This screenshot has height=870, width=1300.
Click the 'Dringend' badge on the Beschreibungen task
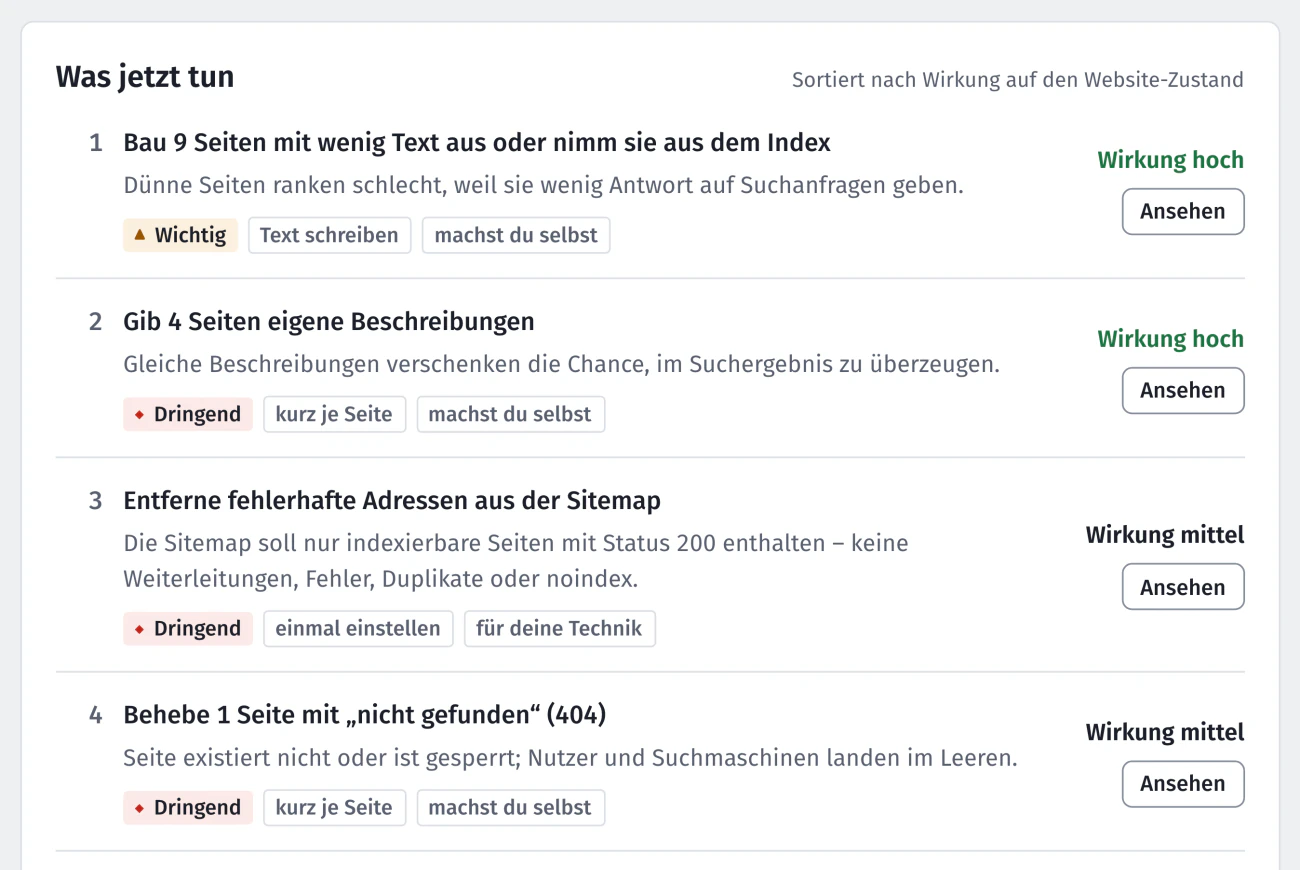pyautogui.click(x=188, y=415)
